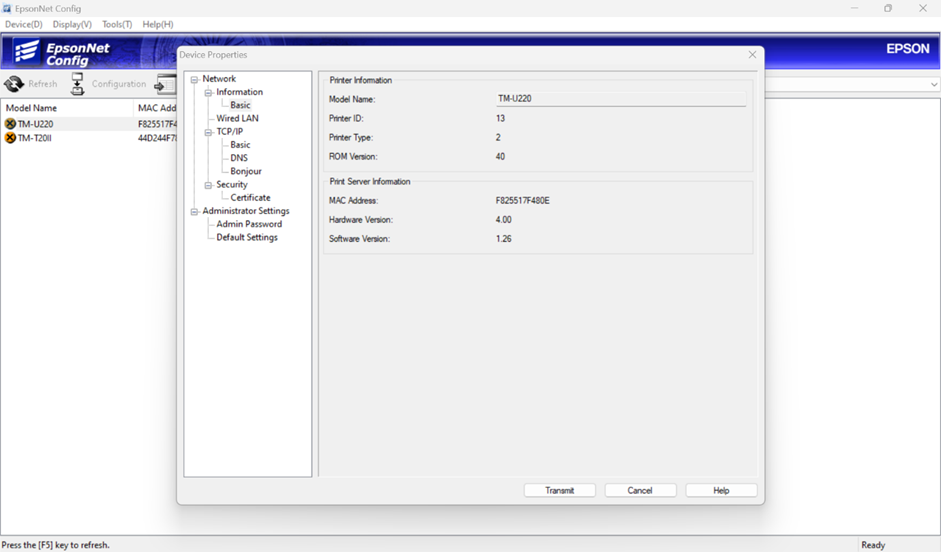Select the Security tree item label
Image resolution: width=941 pixels, height=552 pixels.
click(x=232, y=184)
